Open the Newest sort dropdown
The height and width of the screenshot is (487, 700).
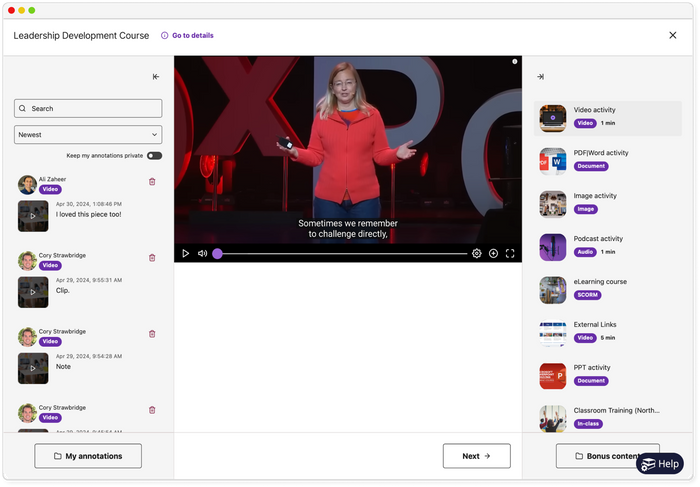pyautogui.click(x=88, y=135)
